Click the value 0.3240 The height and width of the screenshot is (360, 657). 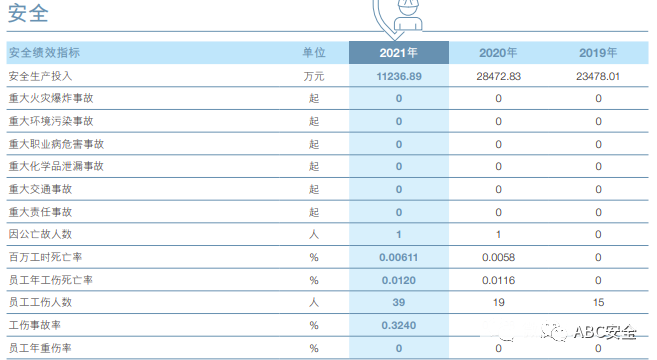tap(398, 325)
